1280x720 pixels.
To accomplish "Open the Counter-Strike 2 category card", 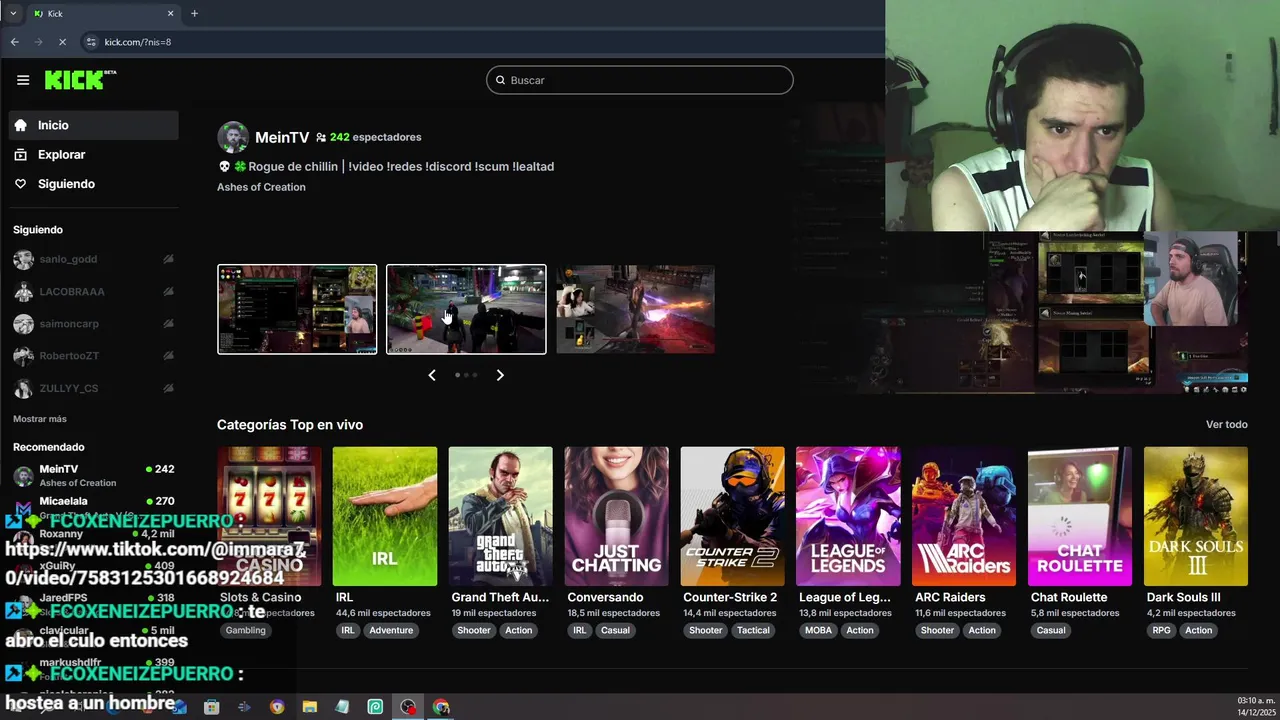I will tap(732, 516).
